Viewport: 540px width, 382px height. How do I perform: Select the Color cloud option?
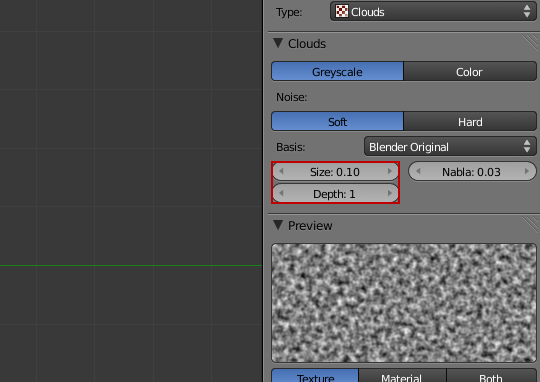pyautogui.click(x=470, y=72)
